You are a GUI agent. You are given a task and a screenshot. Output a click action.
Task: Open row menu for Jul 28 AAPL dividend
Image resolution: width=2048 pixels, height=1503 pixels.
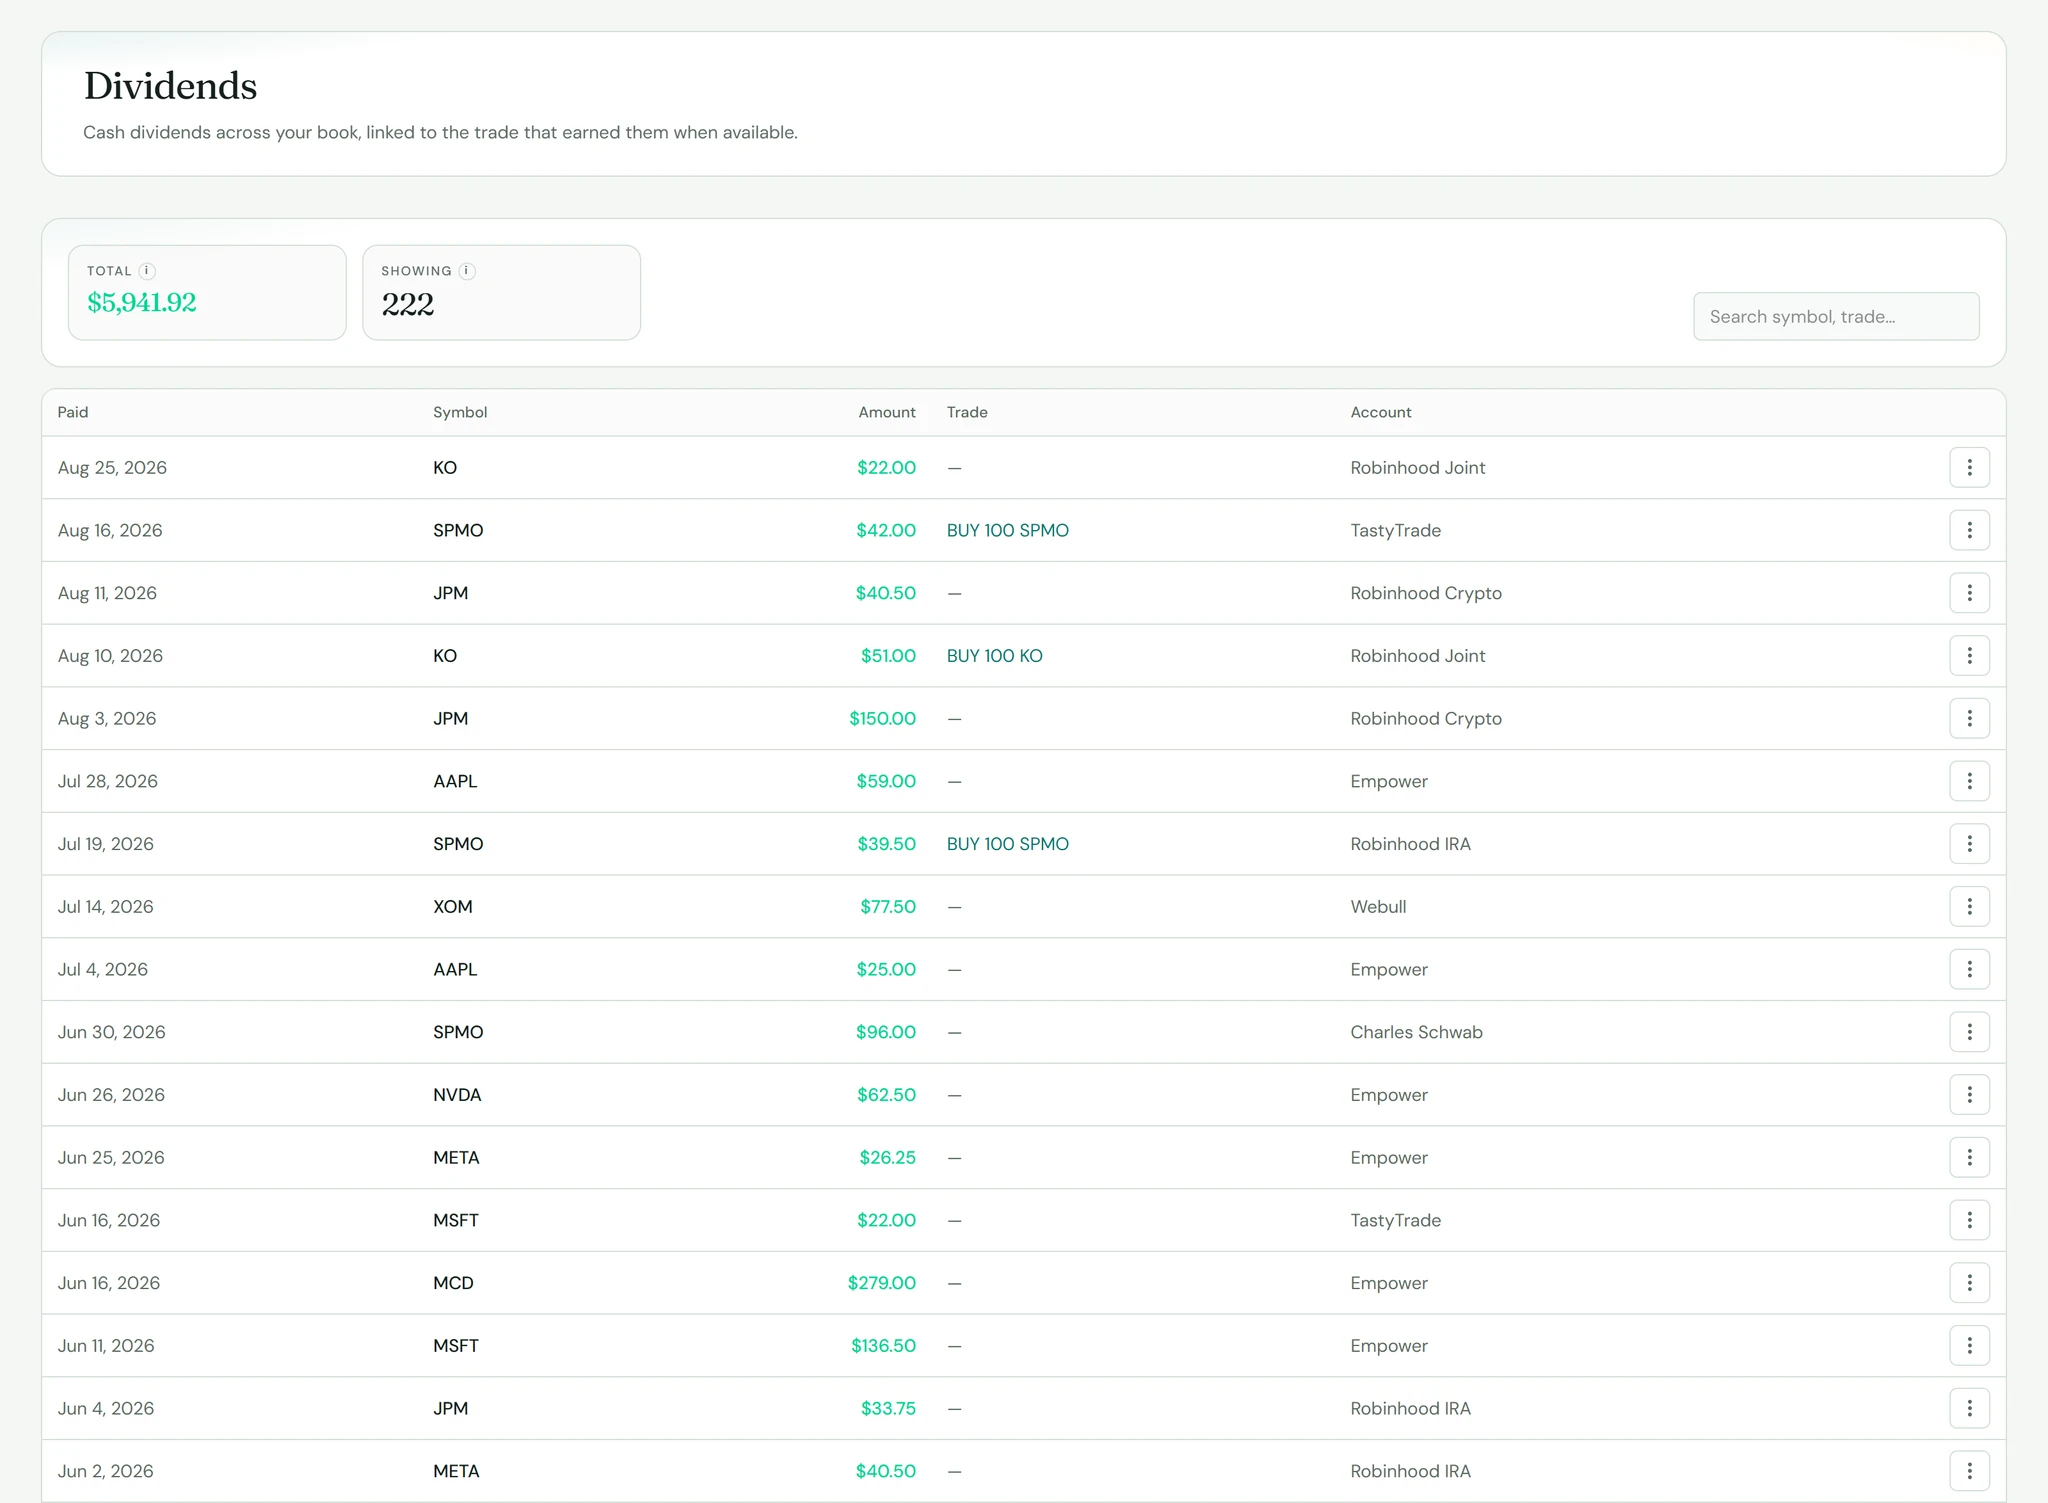pyautogui.click(x=1969, y=781)
